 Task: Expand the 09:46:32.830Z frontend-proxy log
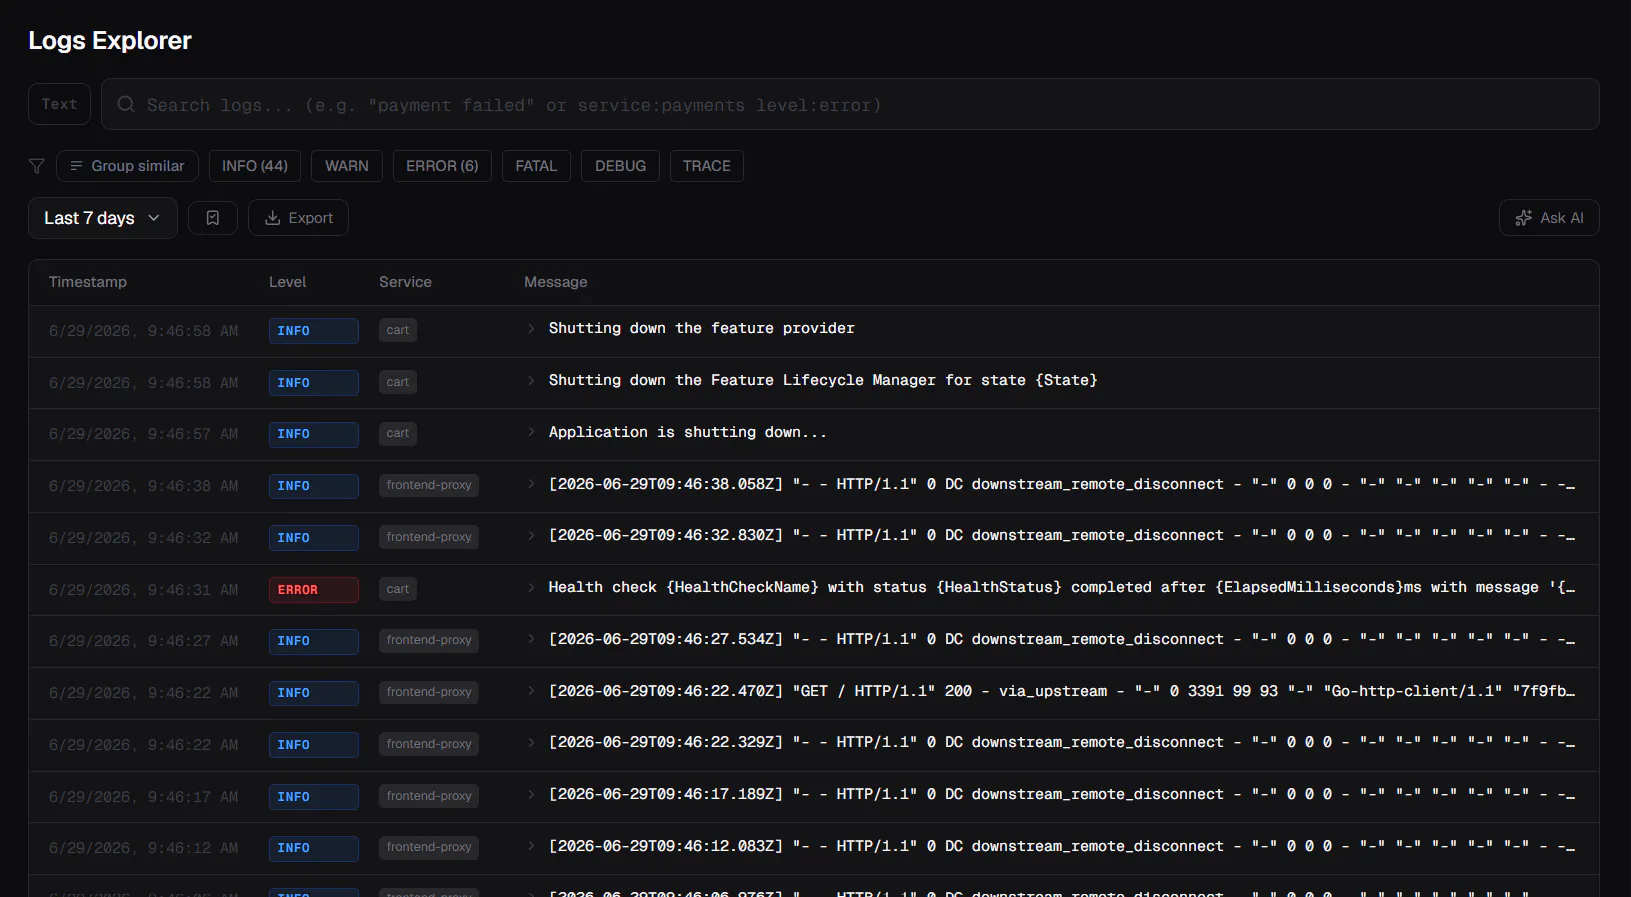[x=531, y=535]
